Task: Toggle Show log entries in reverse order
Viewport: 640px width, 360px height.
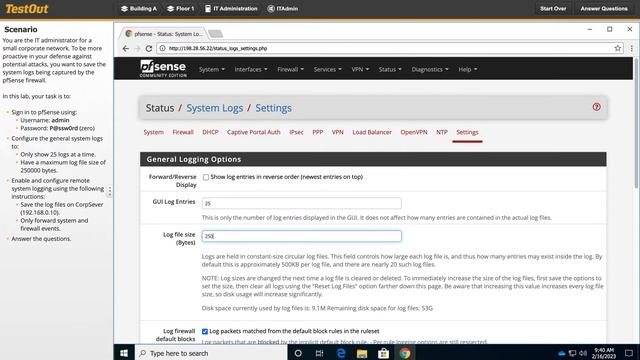Action: 206,177
